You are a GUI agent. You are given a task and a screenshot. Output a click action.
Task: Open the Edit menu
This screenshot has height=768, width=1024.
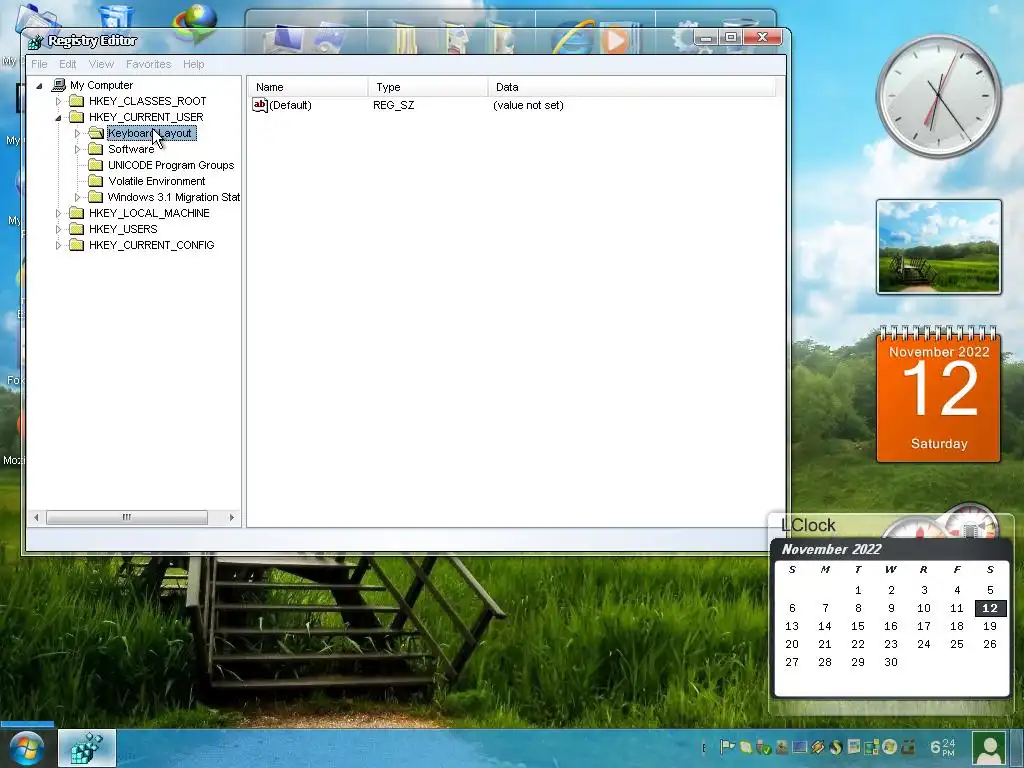point(67,64)
